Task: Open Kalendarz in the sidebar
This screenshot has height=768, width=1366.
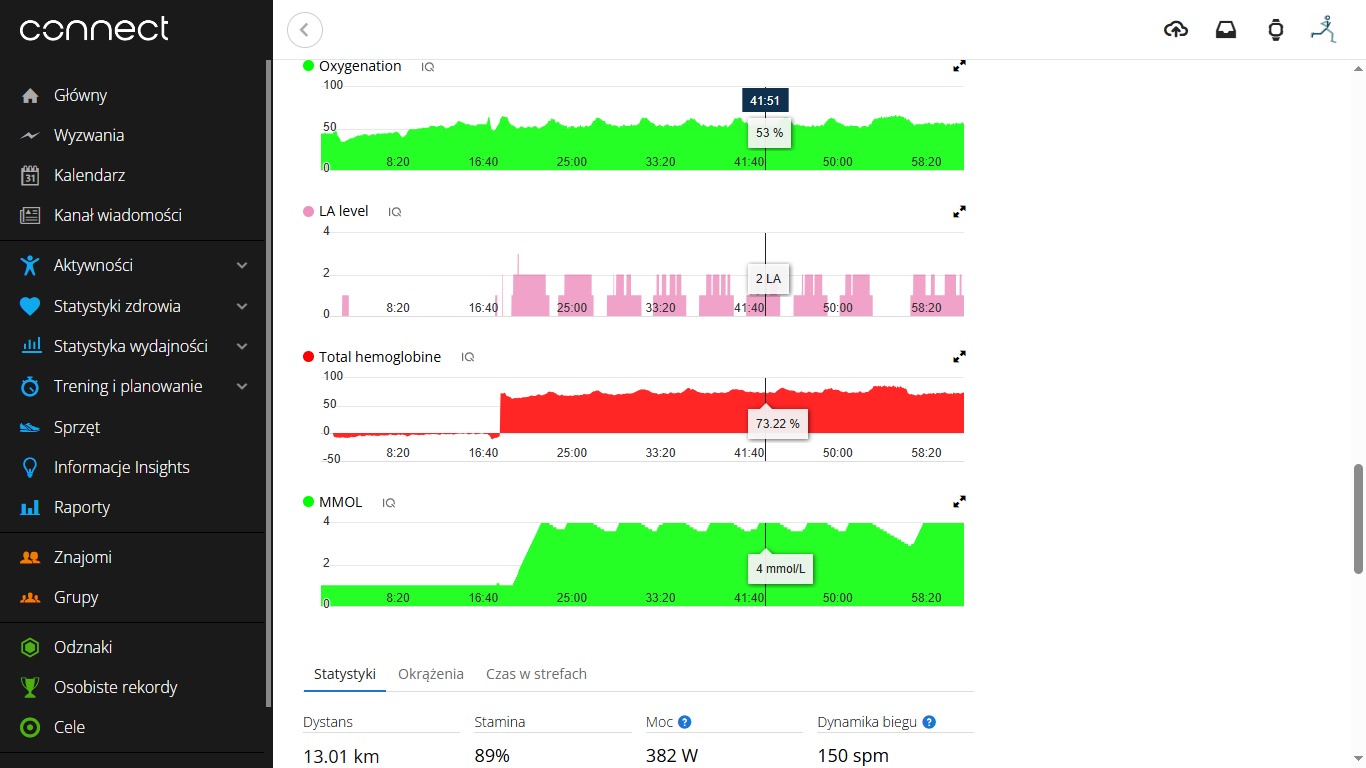Action: point(89,175)
